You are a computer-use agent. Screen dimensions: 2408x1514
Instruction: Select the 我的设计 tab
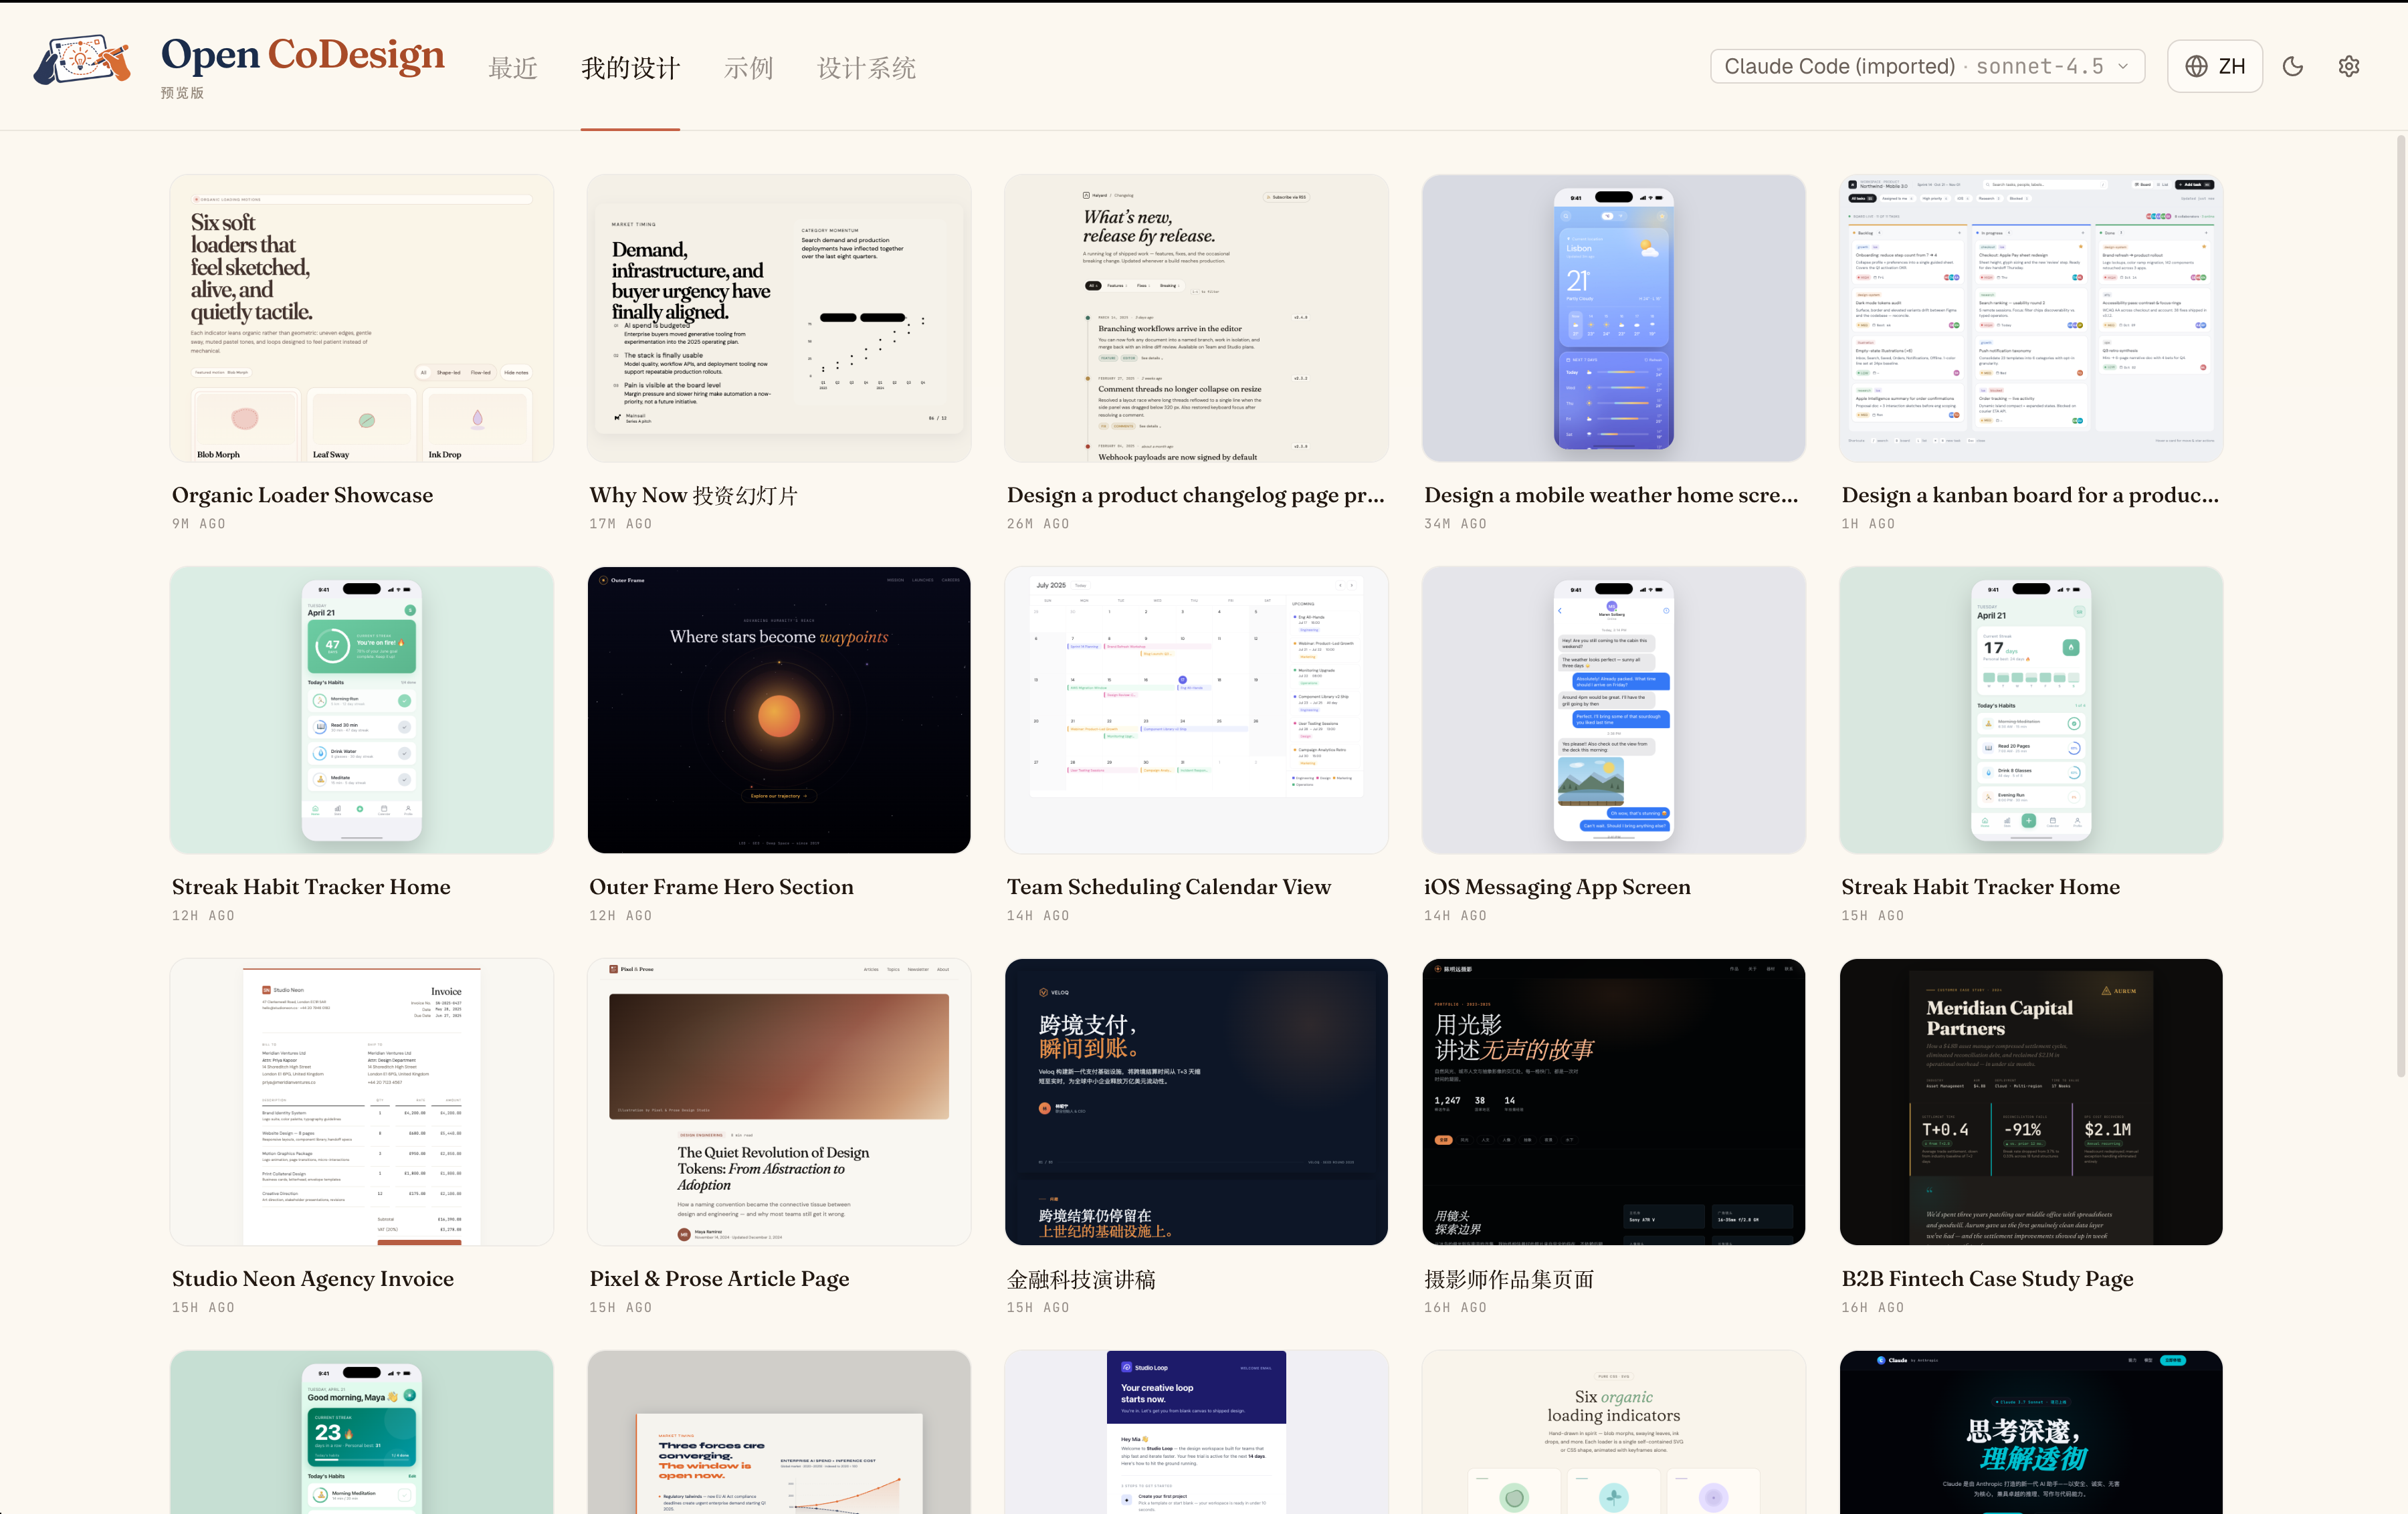pyautogui.click(x=630, y=68)
